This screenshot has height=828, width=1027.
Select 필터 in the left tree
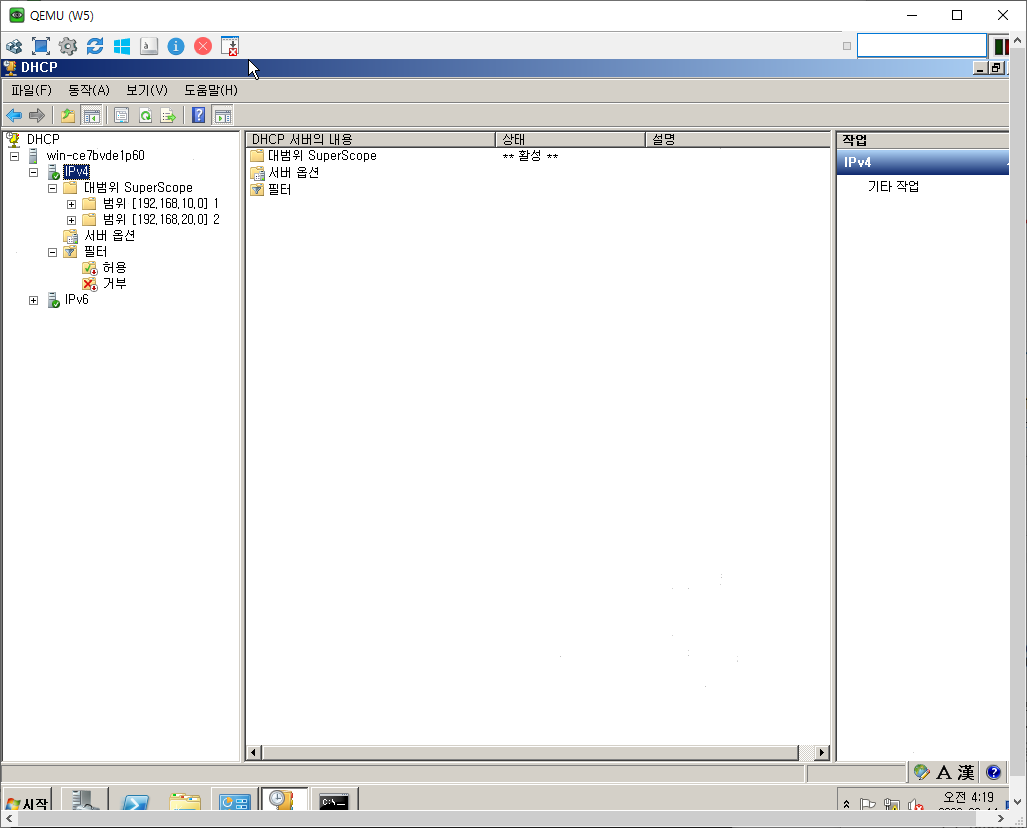[95, 252]
